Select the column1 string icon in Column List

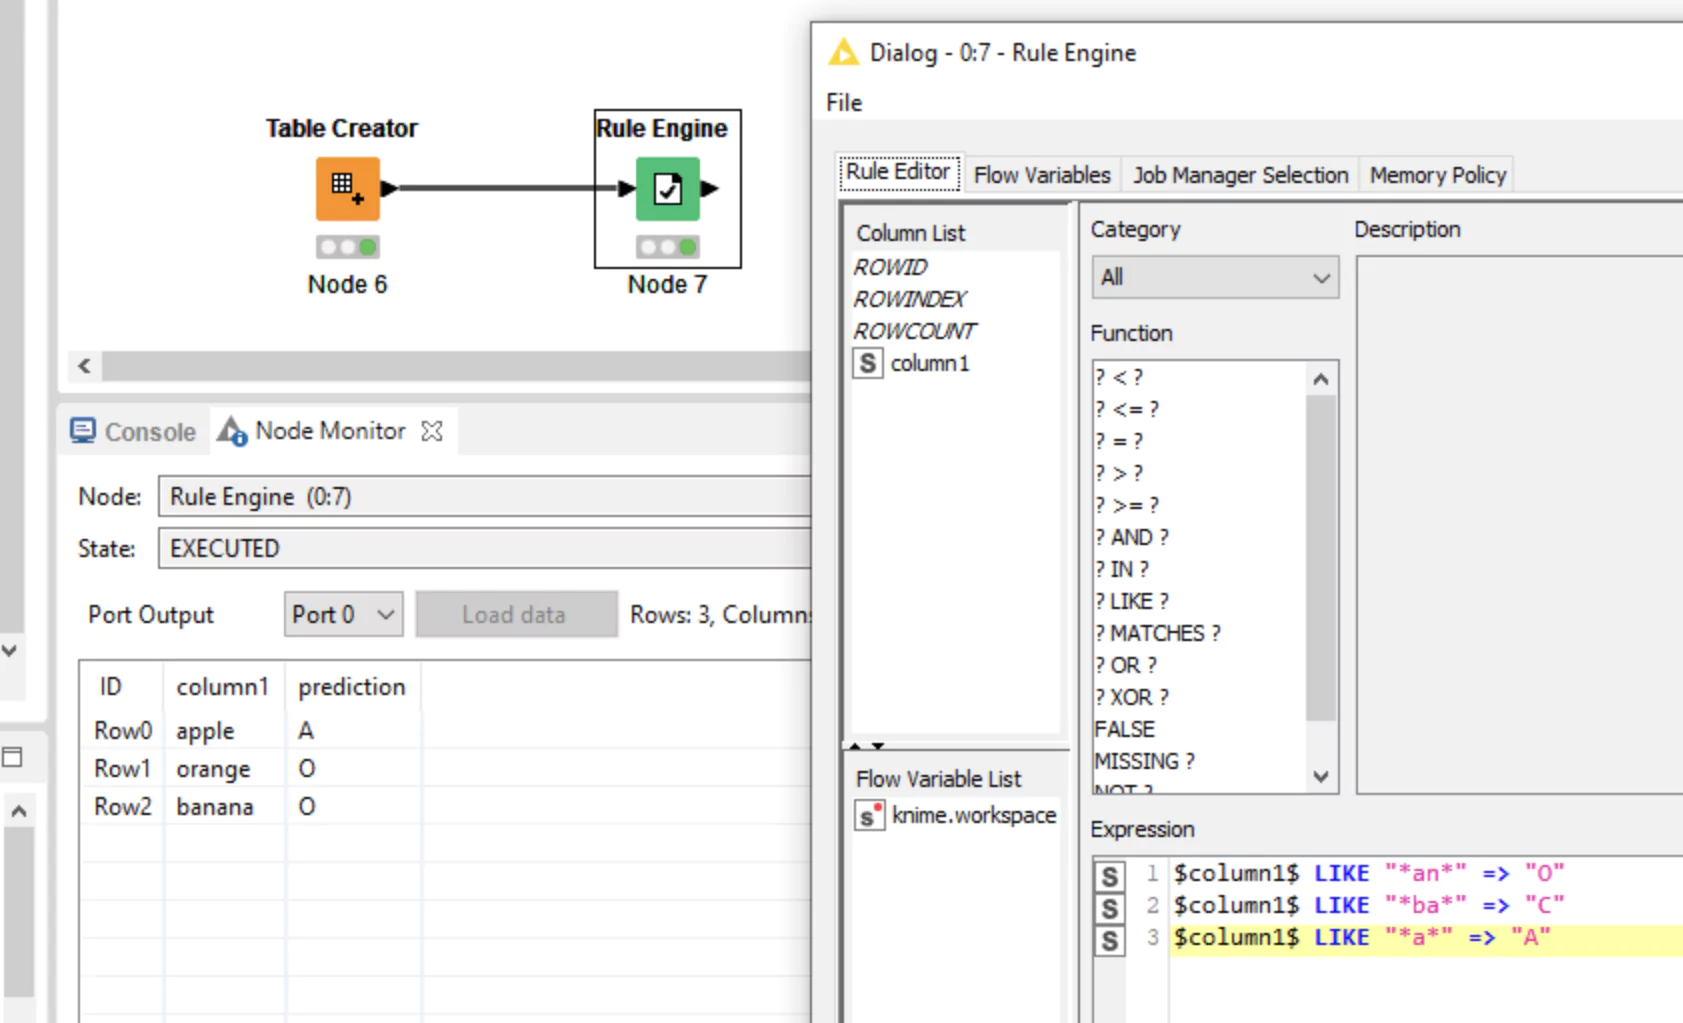point(868,363)
